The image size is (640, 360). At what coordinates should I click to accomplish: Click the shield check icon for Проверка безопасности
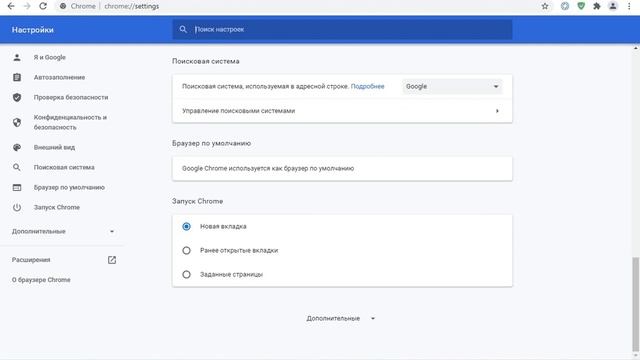(x=17, y=97)
